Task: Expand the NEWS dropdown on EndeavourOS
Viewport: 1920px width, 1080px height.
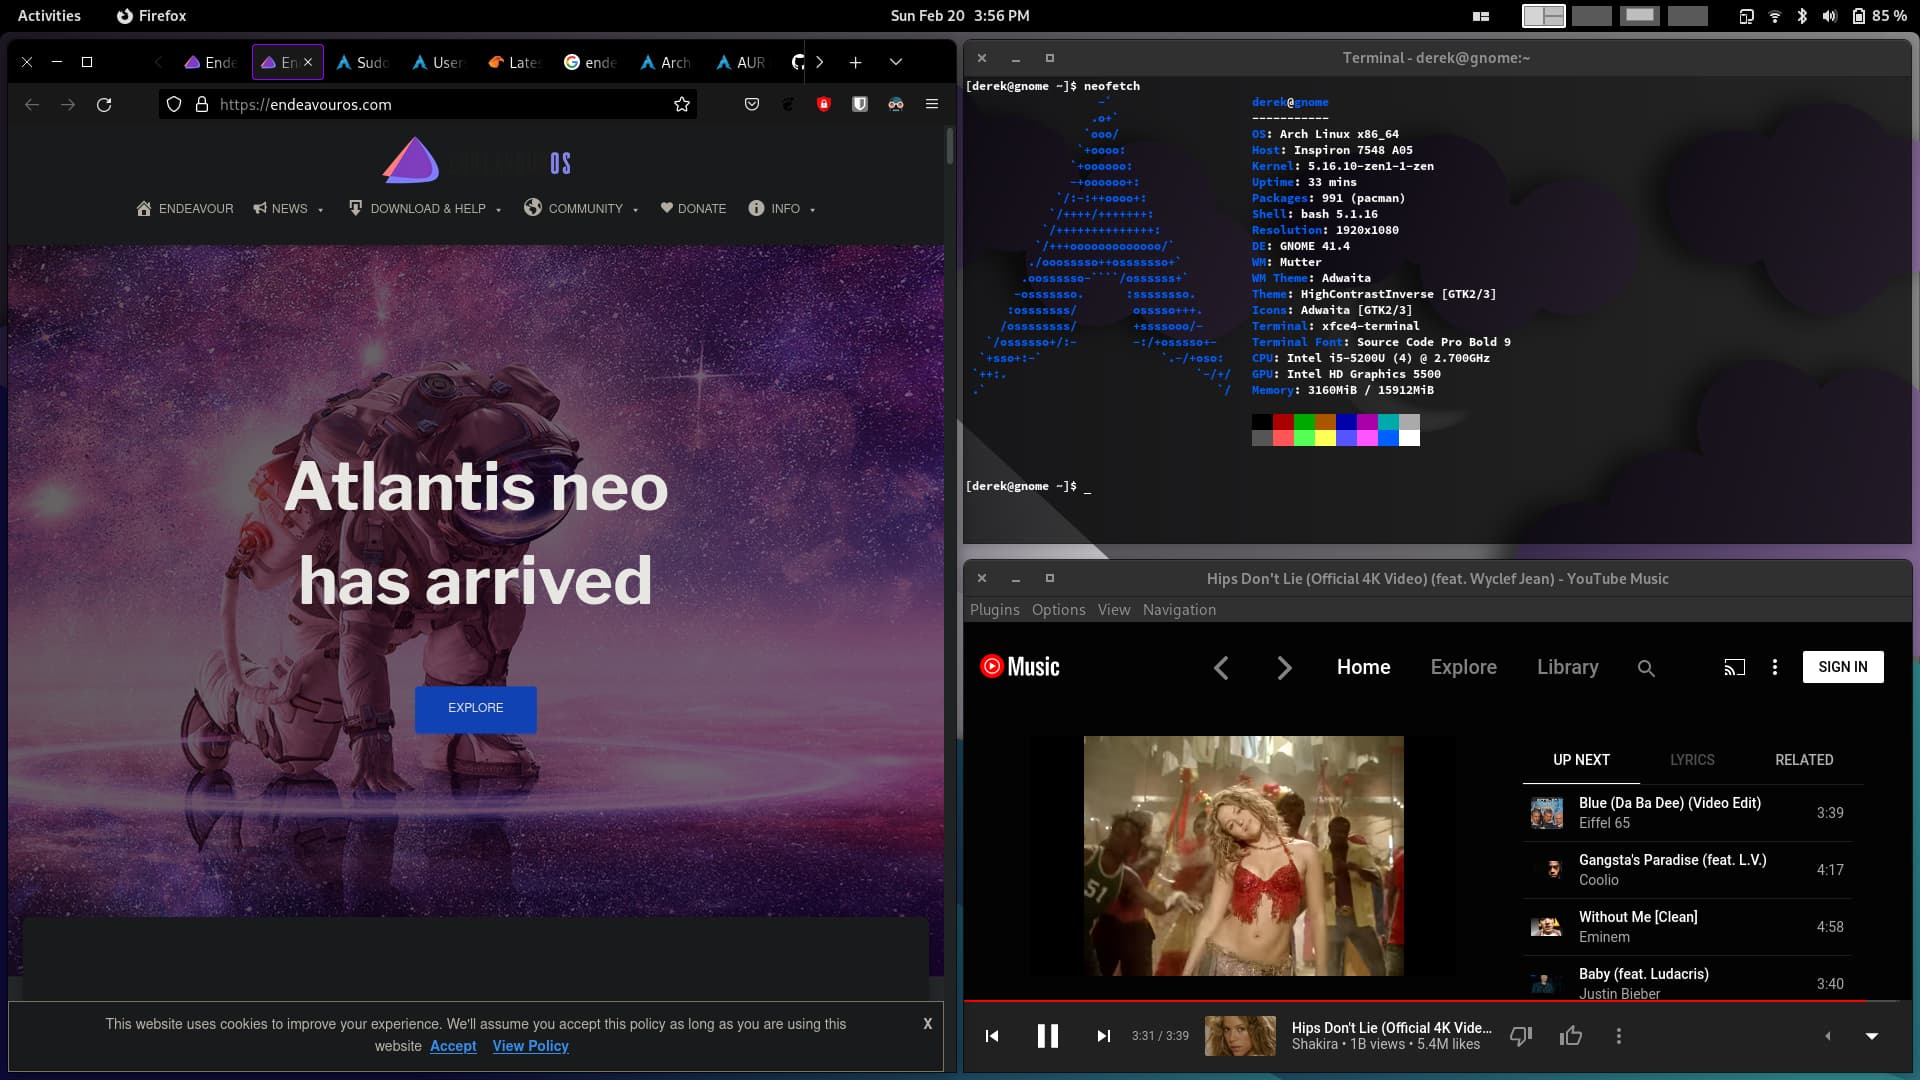Action: pos(289,209)
